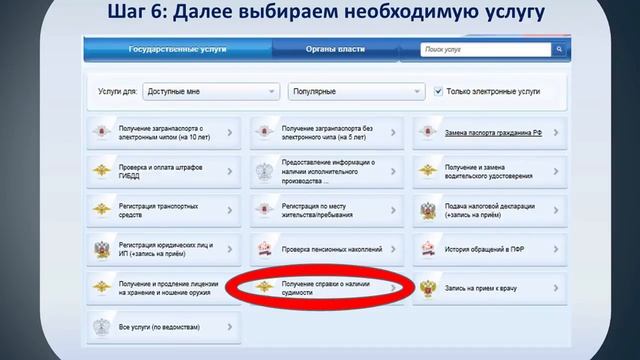Click chevron of штрафов ГИБДД card
This screenshot has height=360, width=640.
coord(230,171)
